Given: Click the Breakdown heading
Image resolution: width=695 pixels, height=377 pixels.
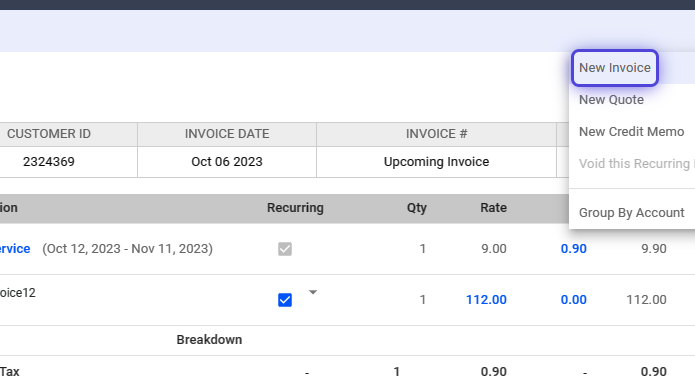Looking at the screenshot, I should 209,340.
